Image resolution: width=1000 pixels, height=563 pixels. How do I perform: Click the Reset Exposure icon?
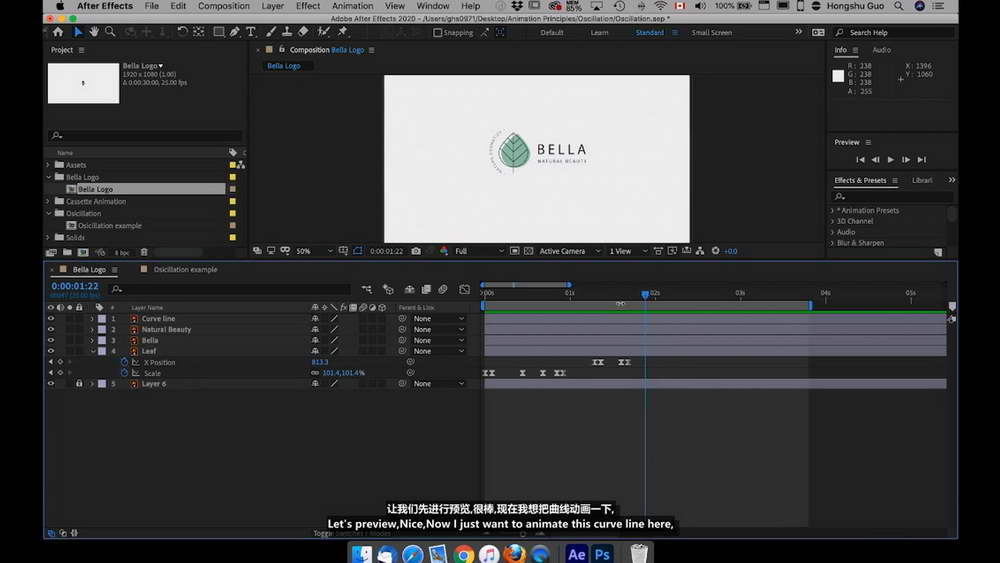(x=716, y=251)
